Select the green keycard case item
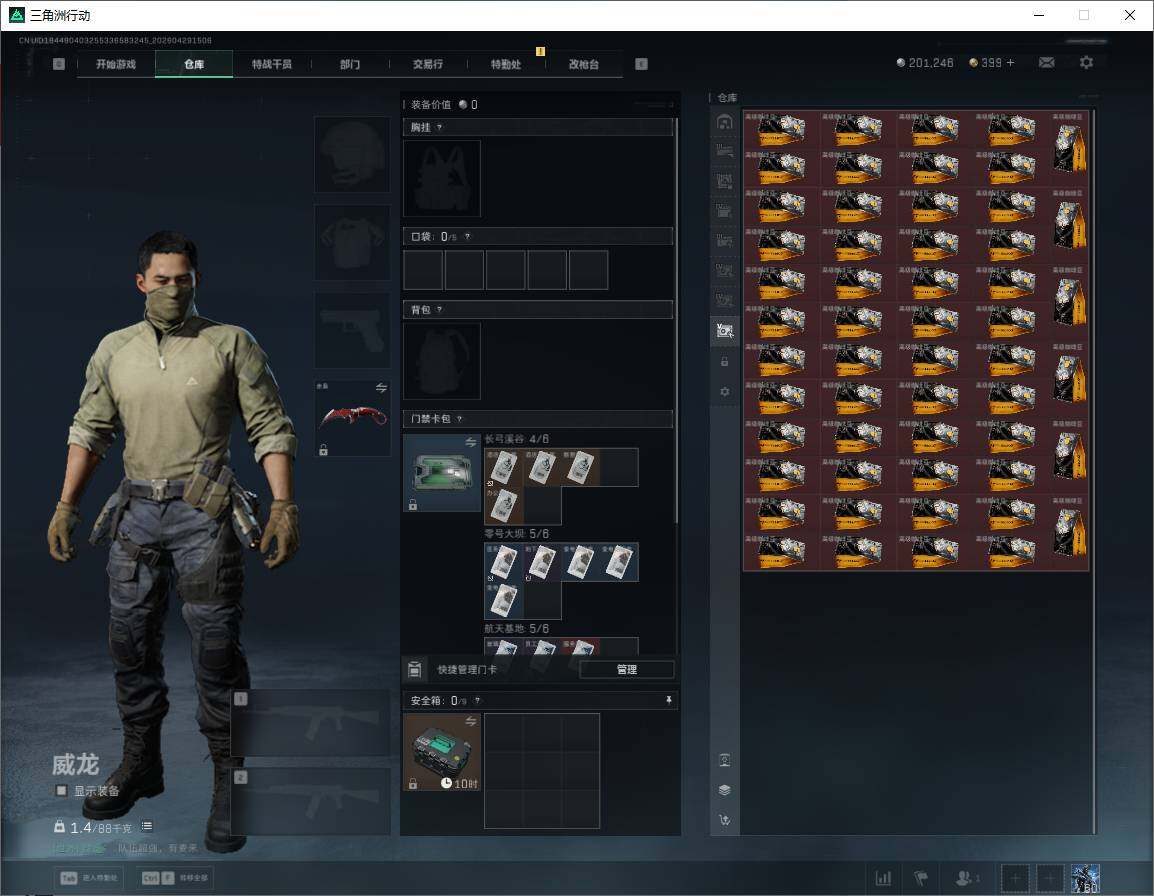The width and height of the screenshot is (1154, 896). click(442, 473)
